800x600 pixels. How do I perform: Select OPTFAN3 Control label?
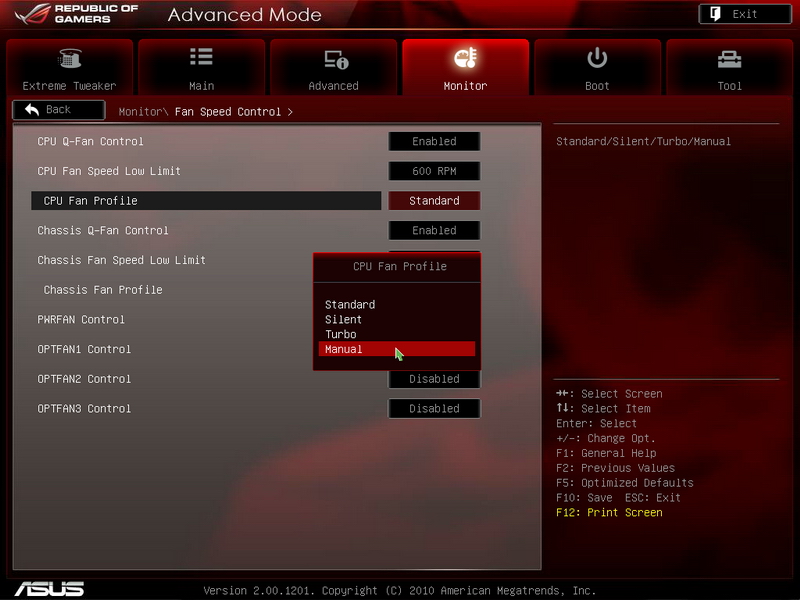pos(84,409)
